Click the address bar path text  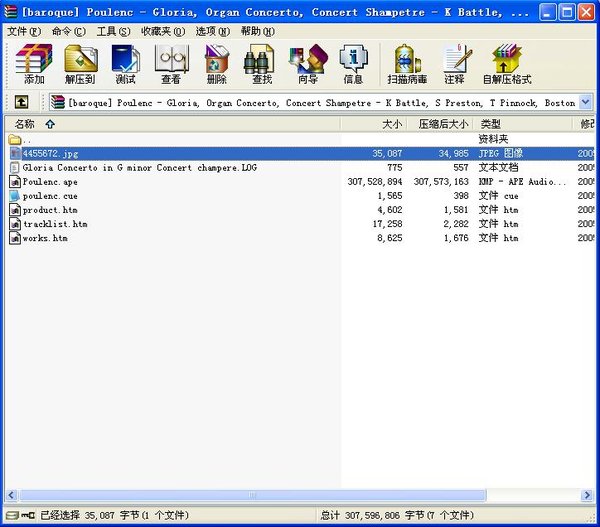click(321, 103)
